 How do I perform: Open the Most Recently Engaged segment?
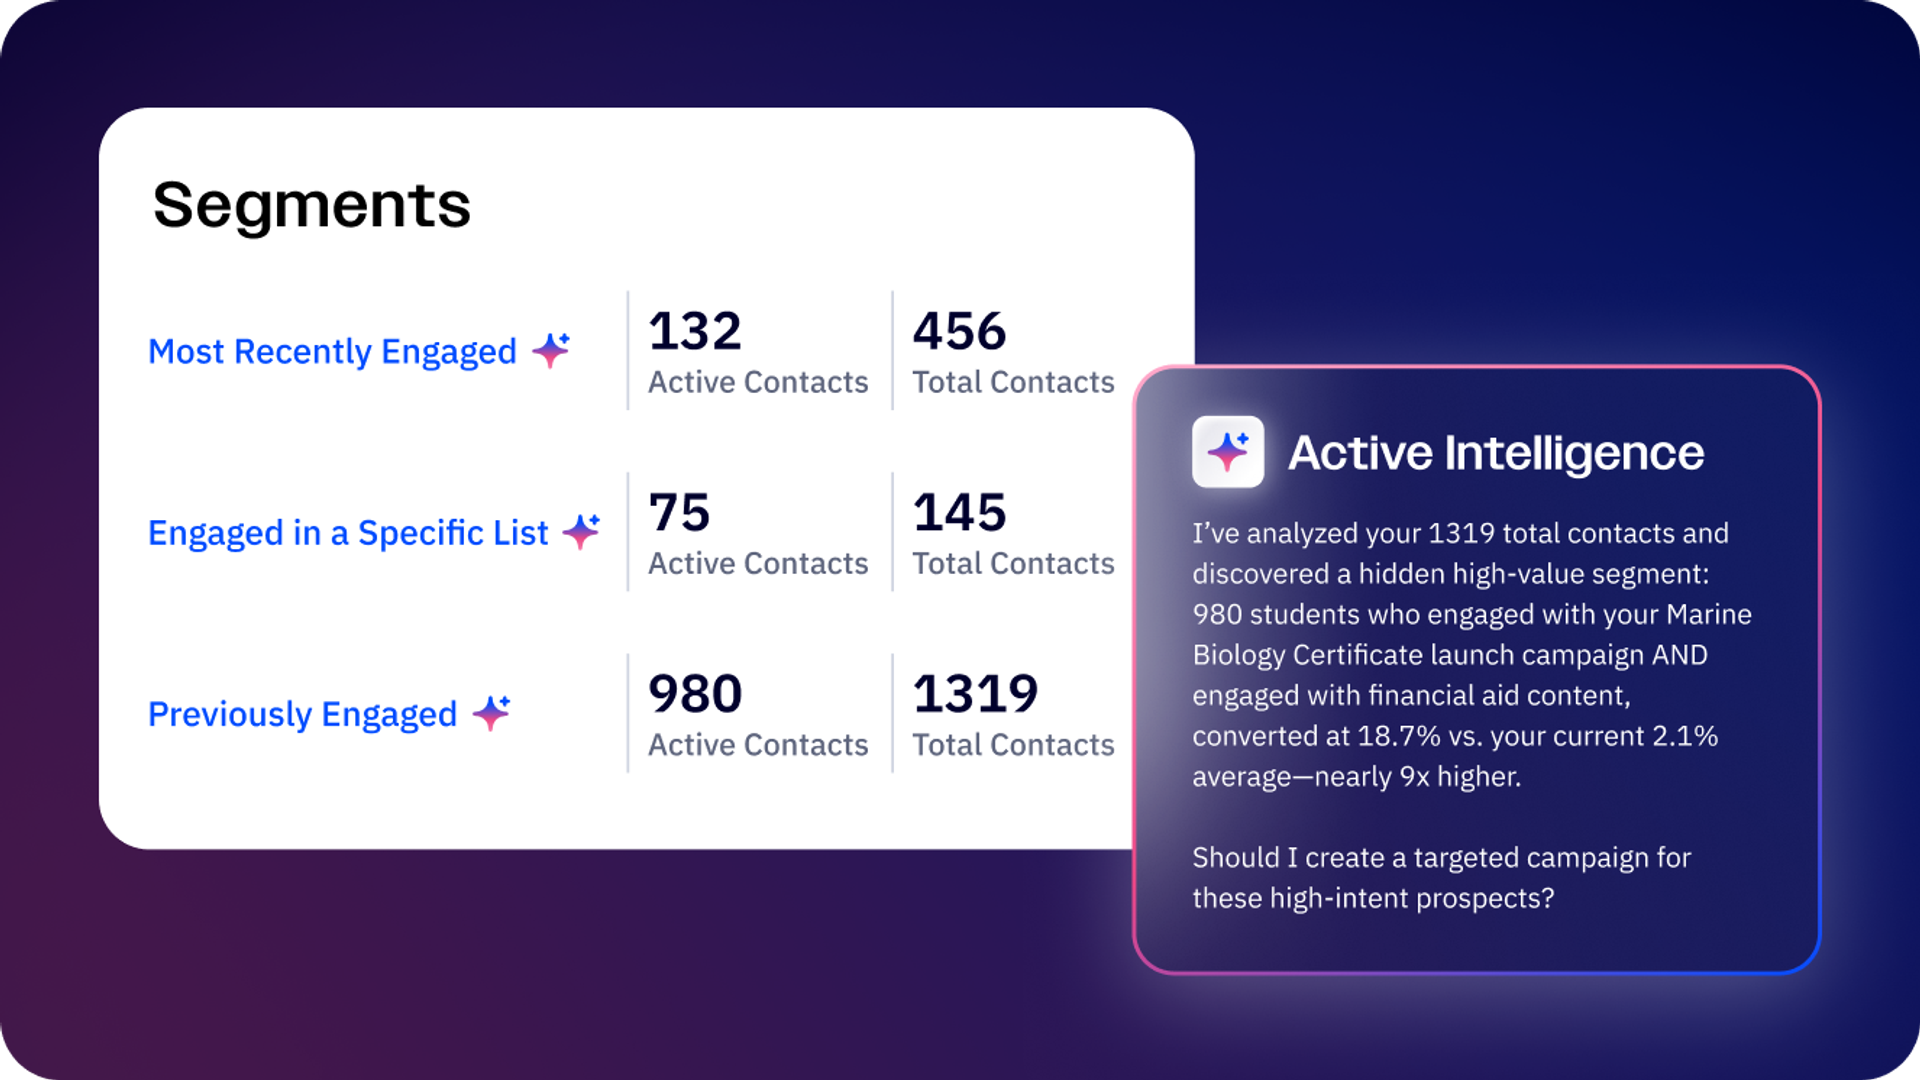coord(332,352)
